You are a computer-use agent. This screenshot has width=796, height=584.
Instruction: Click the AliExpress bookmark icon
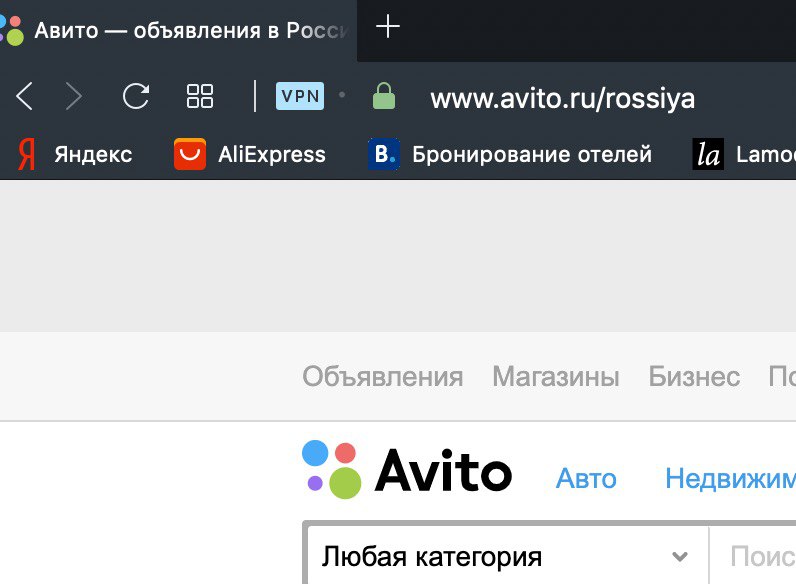tap(190, 154)
